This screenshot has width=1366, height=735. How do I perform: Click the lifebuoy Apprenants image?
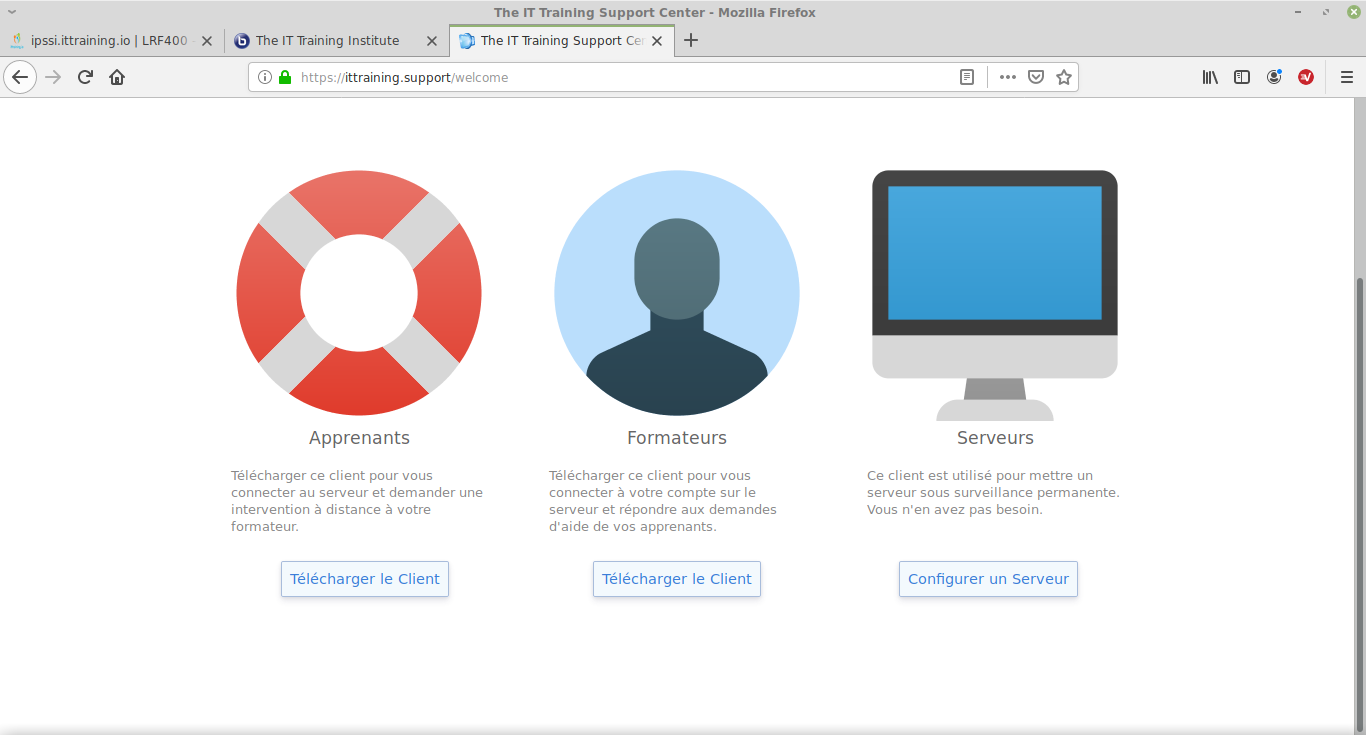[359, 293]
